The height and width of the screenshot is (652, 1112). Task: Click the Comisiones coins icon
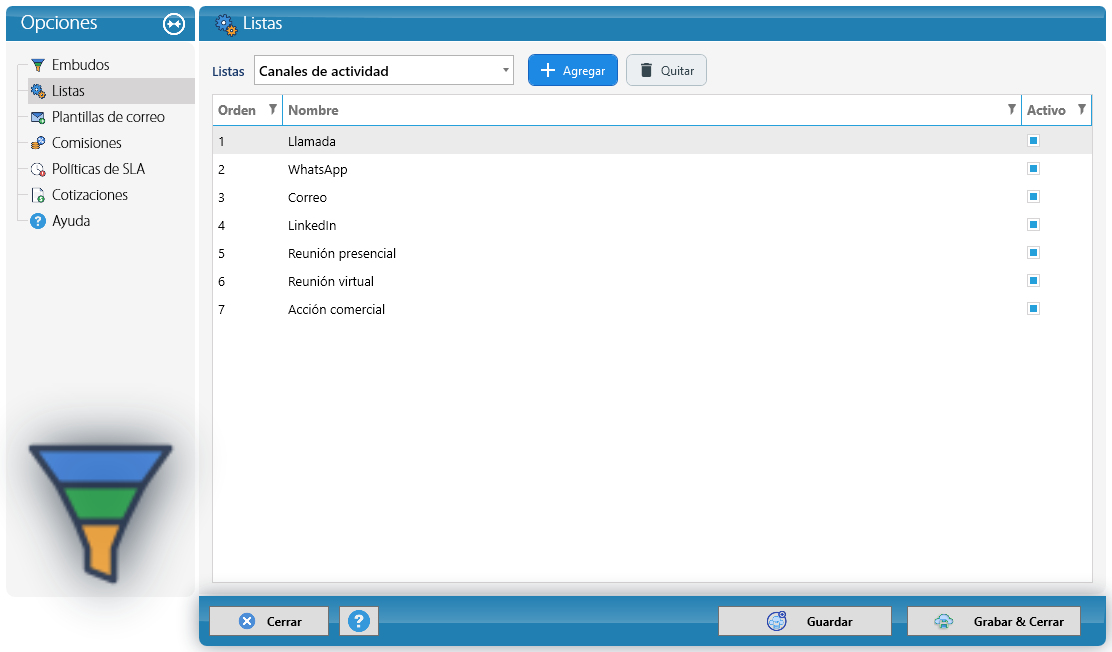38,143
